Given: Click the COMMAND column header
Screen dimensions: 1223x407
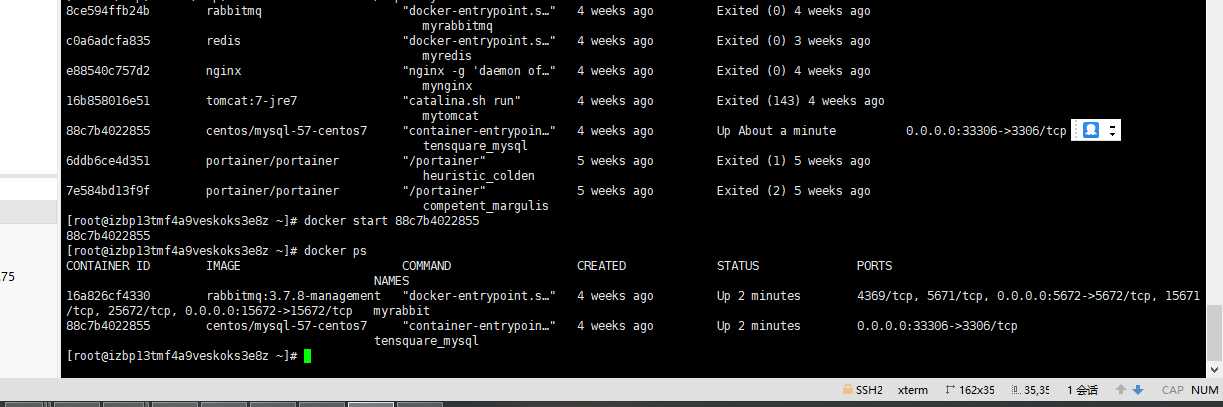Looking at the screenshot, I should [426, 266].
